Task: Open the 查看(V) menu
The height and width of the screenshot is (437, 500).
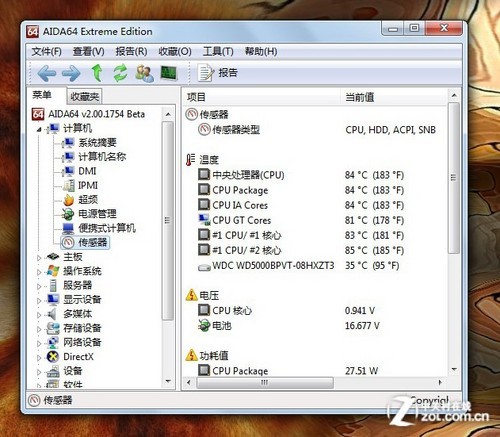Action: coord(88,51)
